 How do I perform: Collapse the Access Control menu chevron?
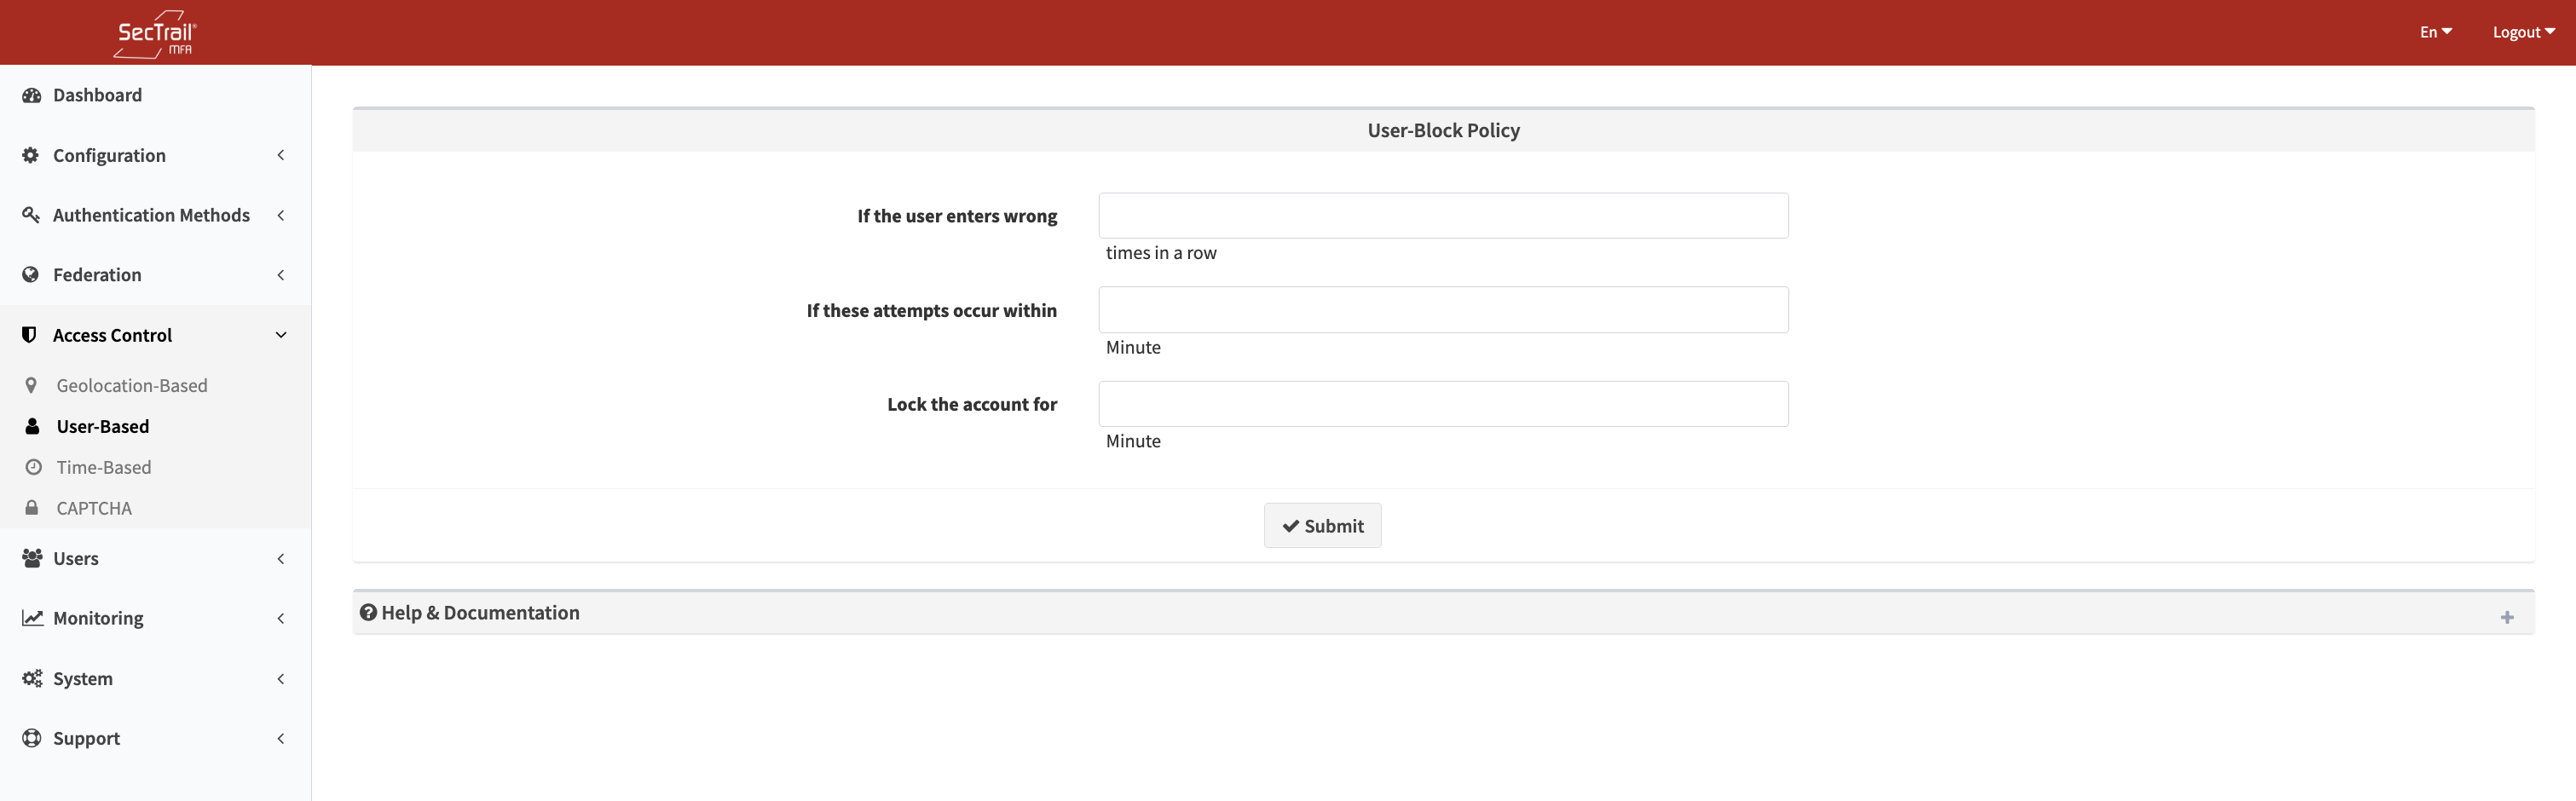(x=281, y=335)
